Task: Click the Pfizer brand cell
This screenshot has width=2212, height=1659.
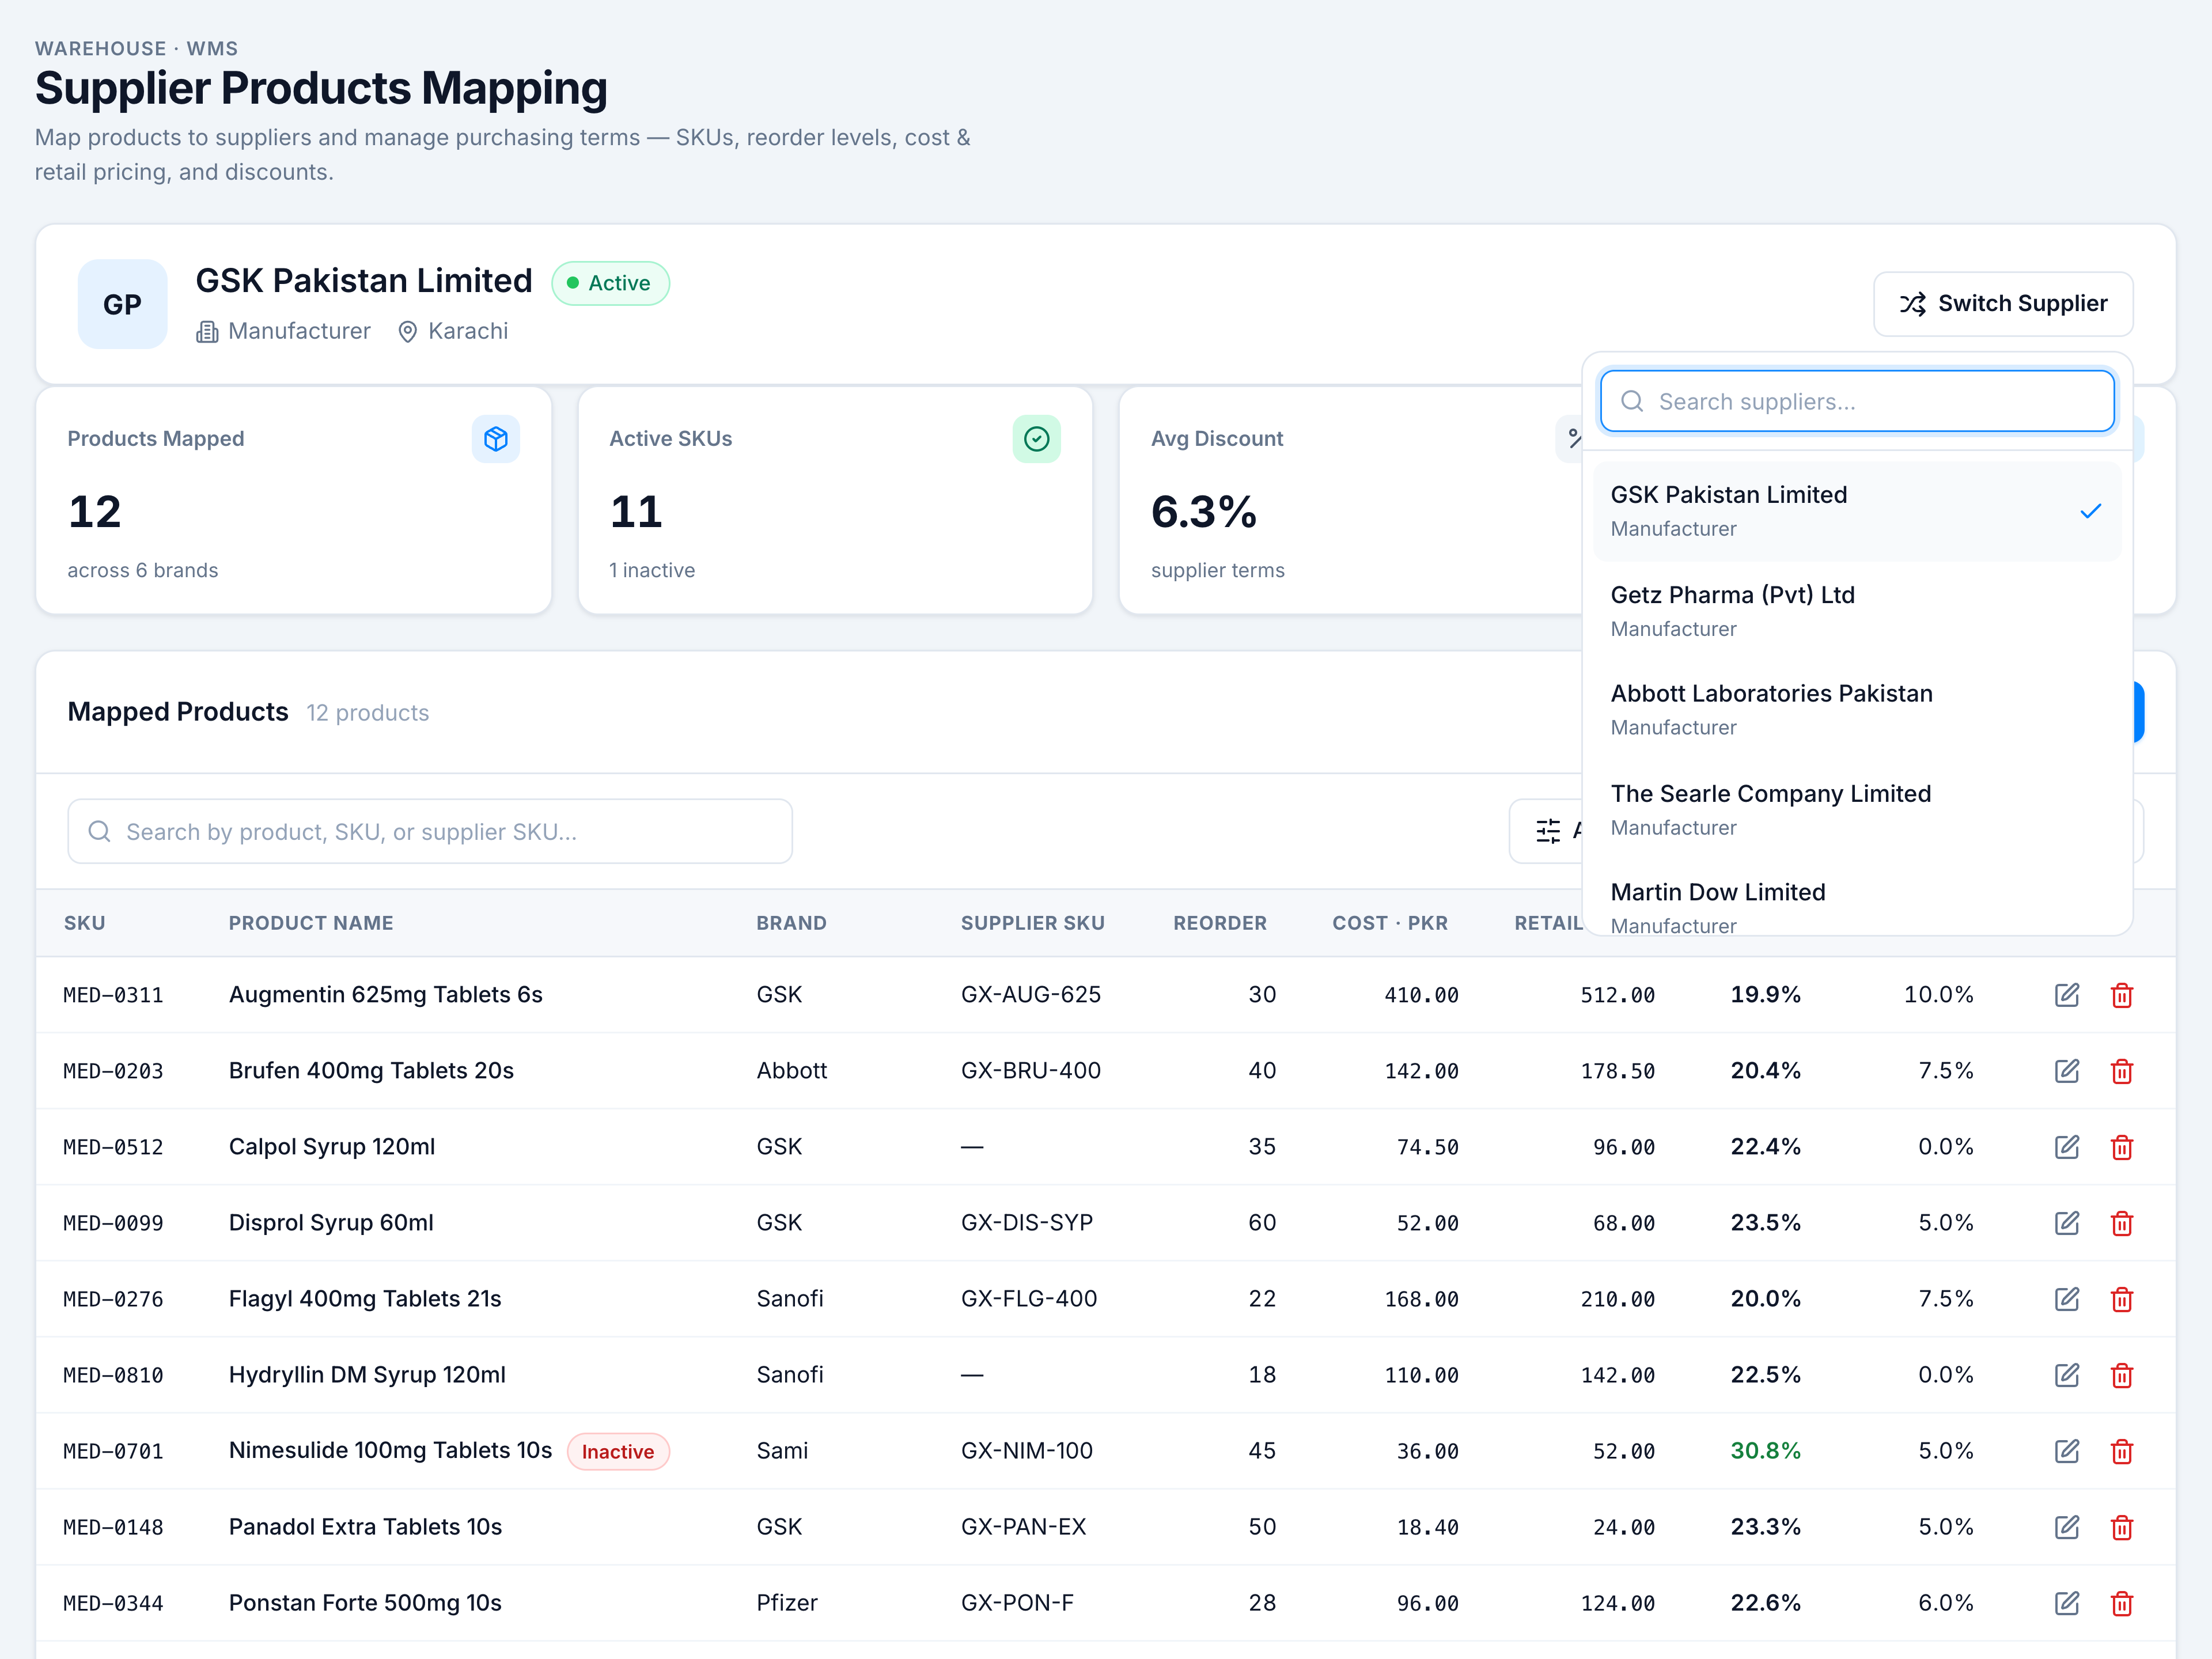Action: 787,1603
